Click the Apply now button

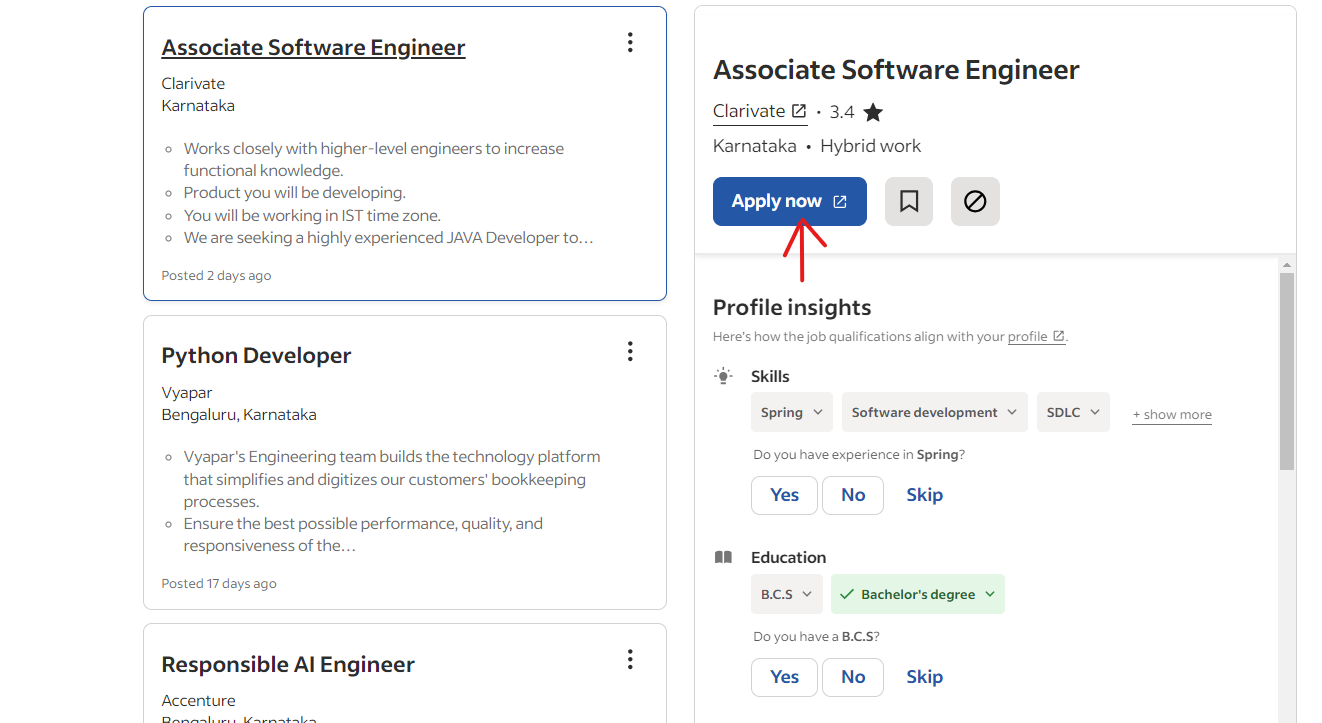point(790,202)
